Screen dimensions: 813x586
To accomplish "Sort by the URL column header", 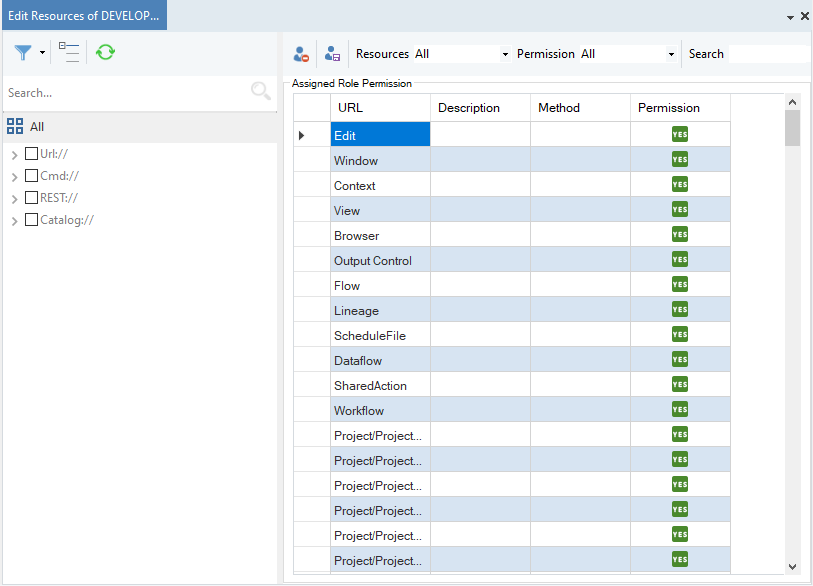I will click(380, 108).
